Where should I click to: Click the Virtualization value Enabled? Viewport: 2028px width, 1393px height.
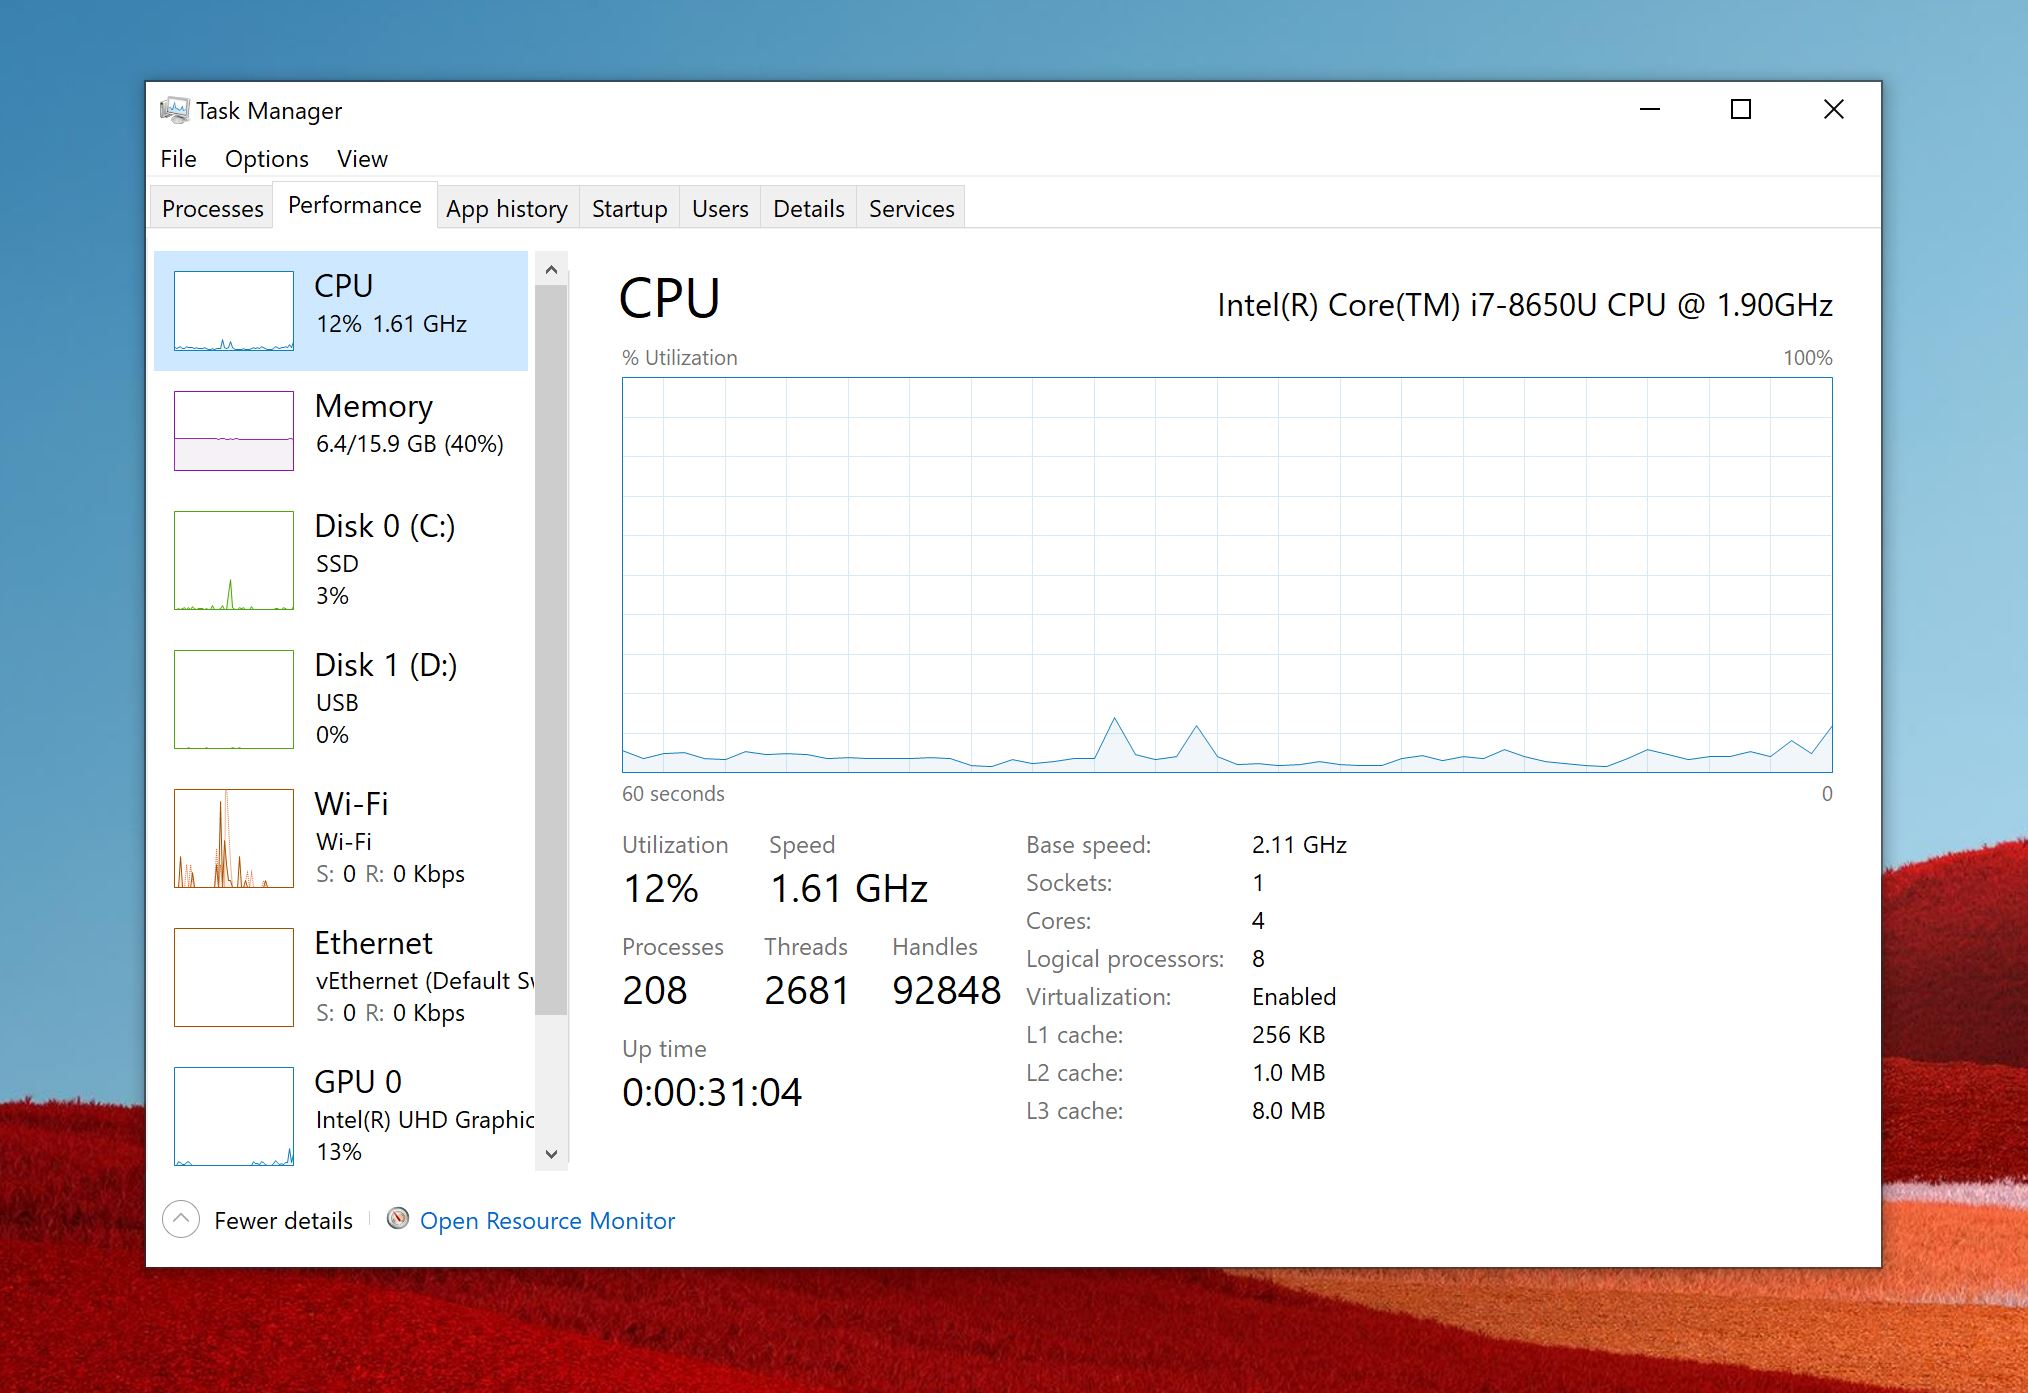pyautogui.click(x=1294, y=997)
